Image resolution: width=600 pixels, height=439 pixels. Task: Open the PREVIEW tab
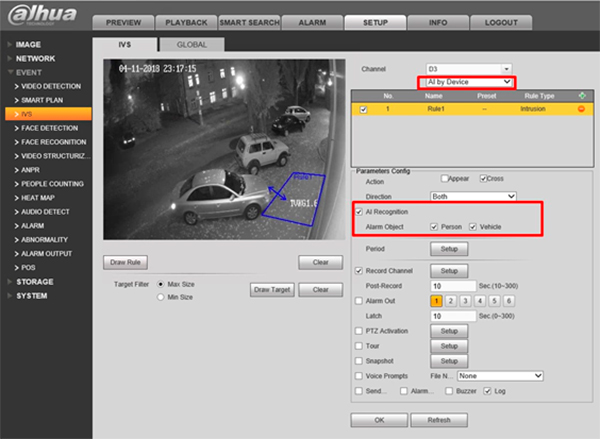[x=123, y=23]
